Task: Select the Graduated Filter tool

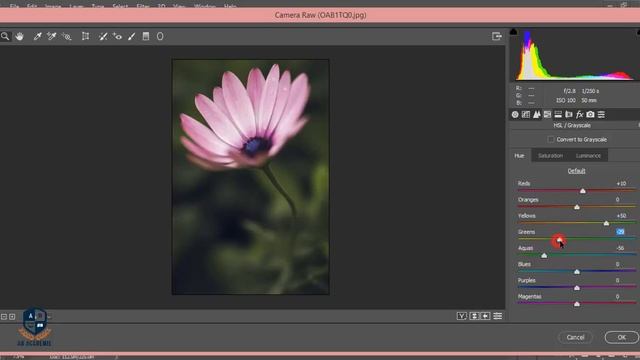Action: click(146, 36)
